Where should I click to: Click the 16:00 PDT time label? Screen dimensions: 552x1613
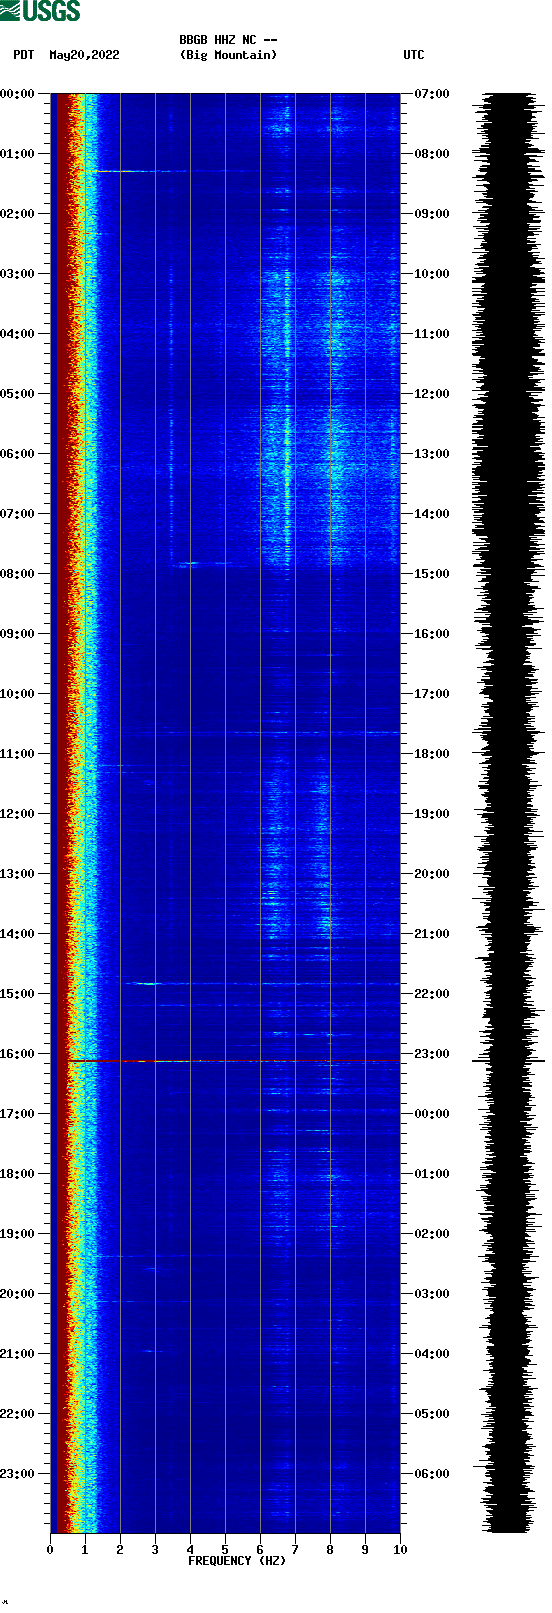(x=17, y=1054)
